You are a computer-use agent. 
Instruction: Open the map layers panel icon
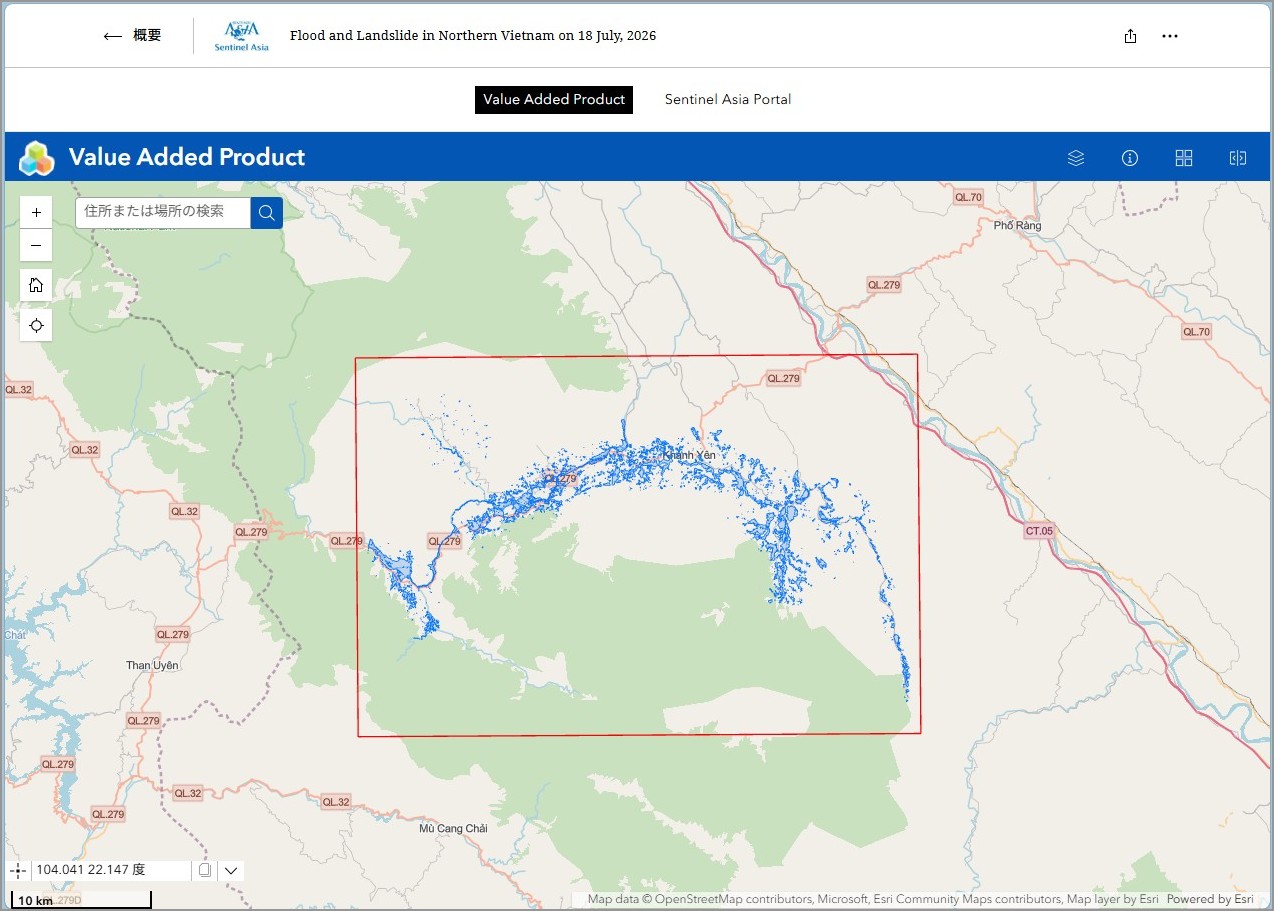click(x=1076, y=158)
